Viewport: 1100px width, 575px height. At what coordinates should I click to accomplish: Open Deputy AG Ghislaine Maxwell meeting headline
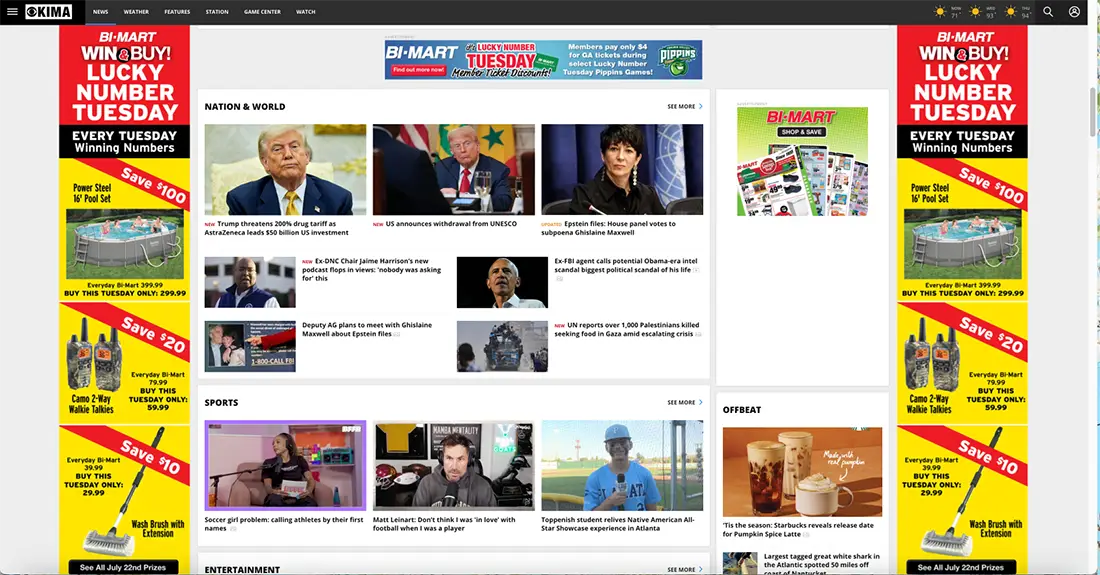367,330
